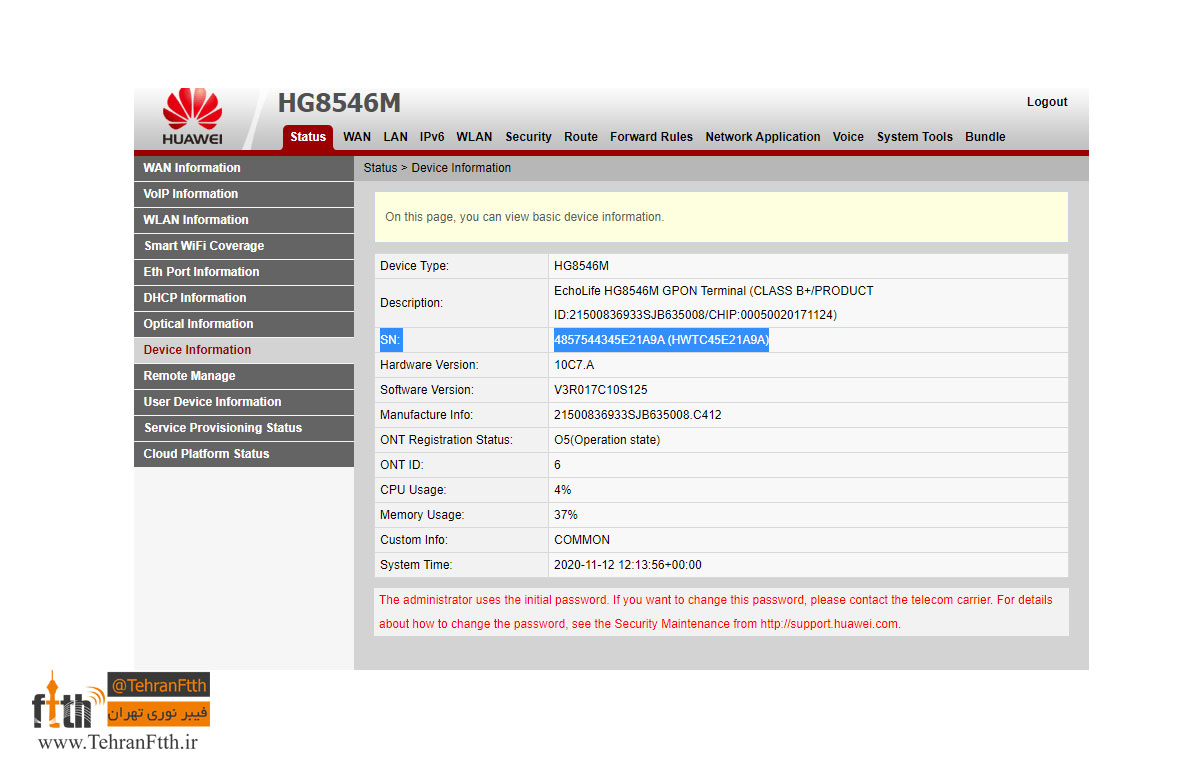Select Device Information sidebar item
The image size is (1200, 780).
(244, 350)
